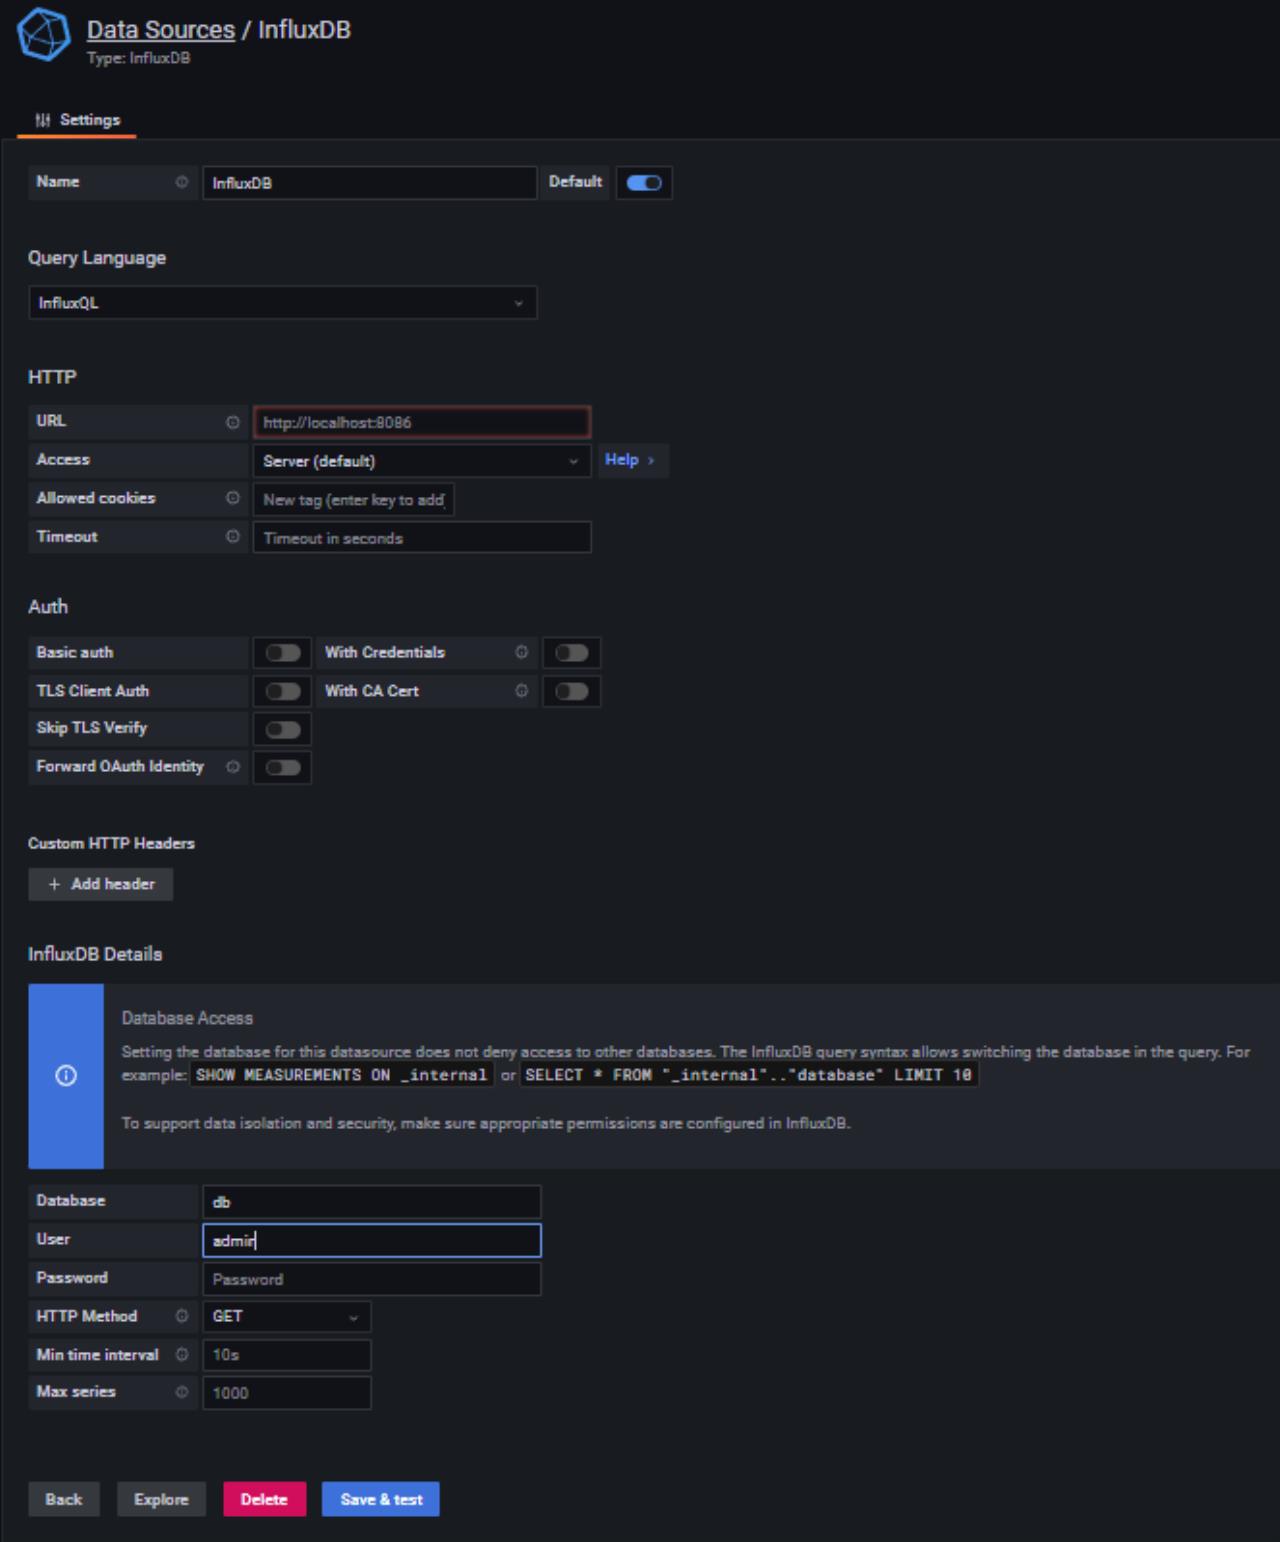This screenshot has width=1280, height=1542.
Task: Focus the Min time interval field
Action: click(x=287, y=1355)
